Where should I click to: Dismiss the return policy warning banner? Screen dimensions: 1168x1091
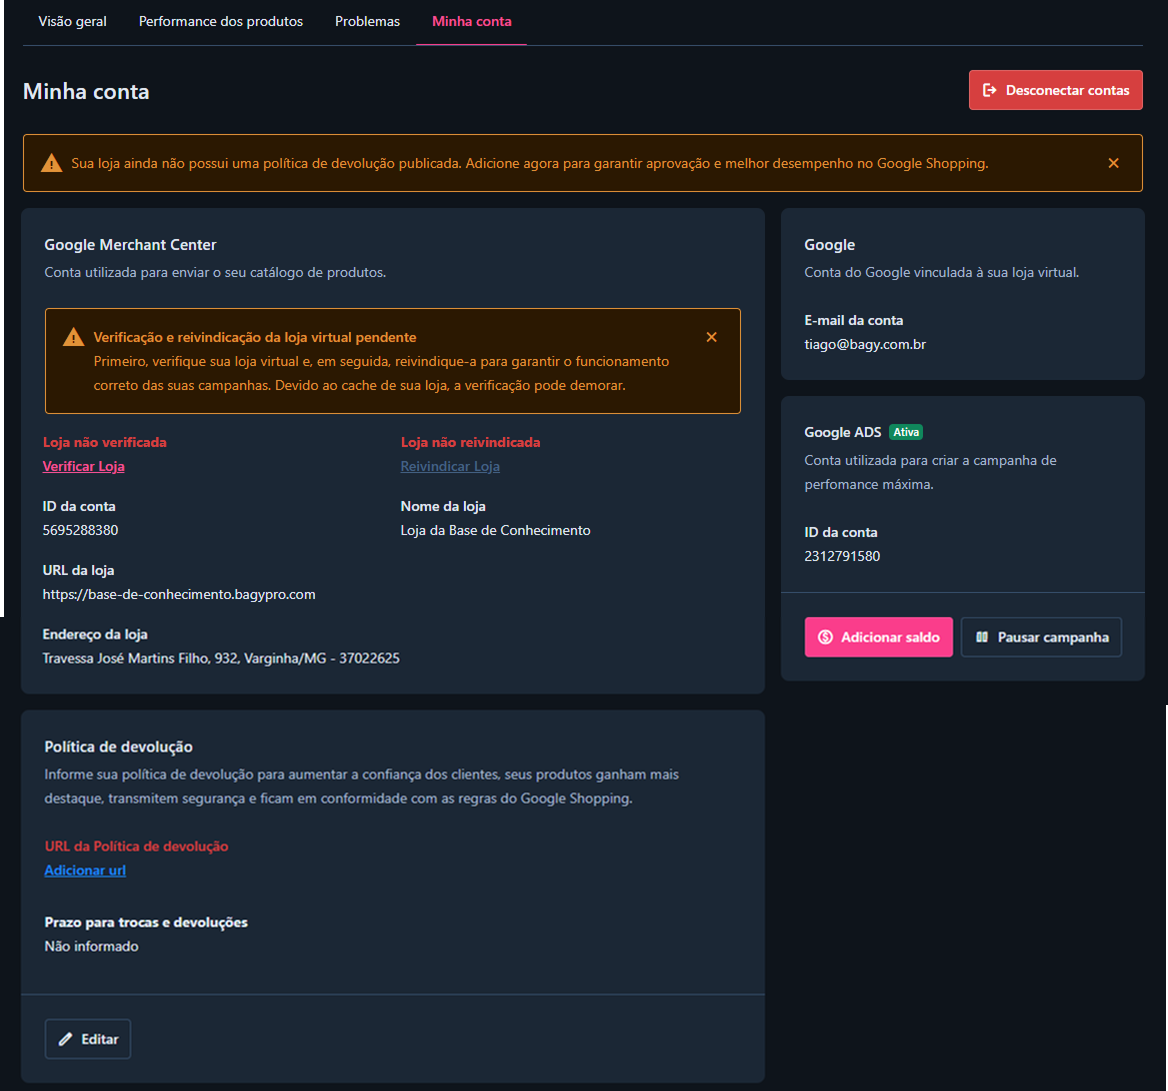(1113, 163)
